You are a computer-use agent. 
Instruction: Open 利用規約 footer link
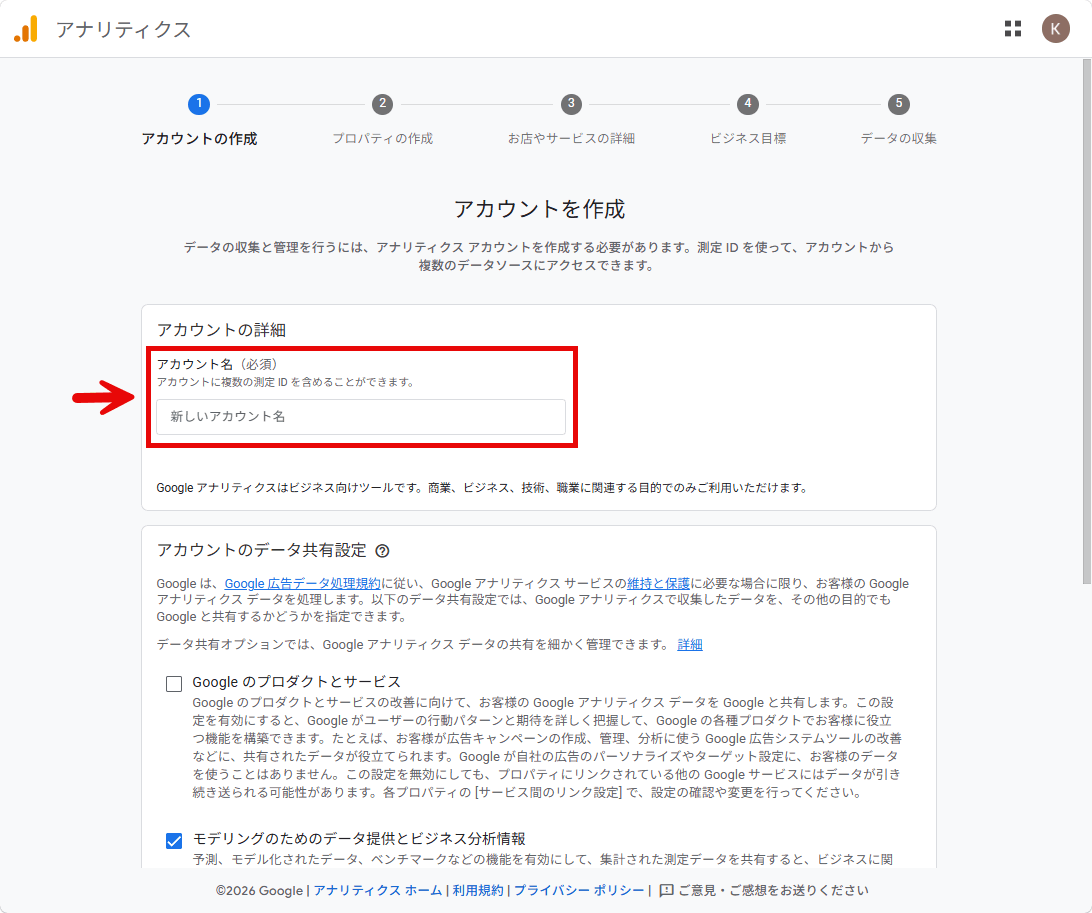pyautogui.click(x=478, y=890)
